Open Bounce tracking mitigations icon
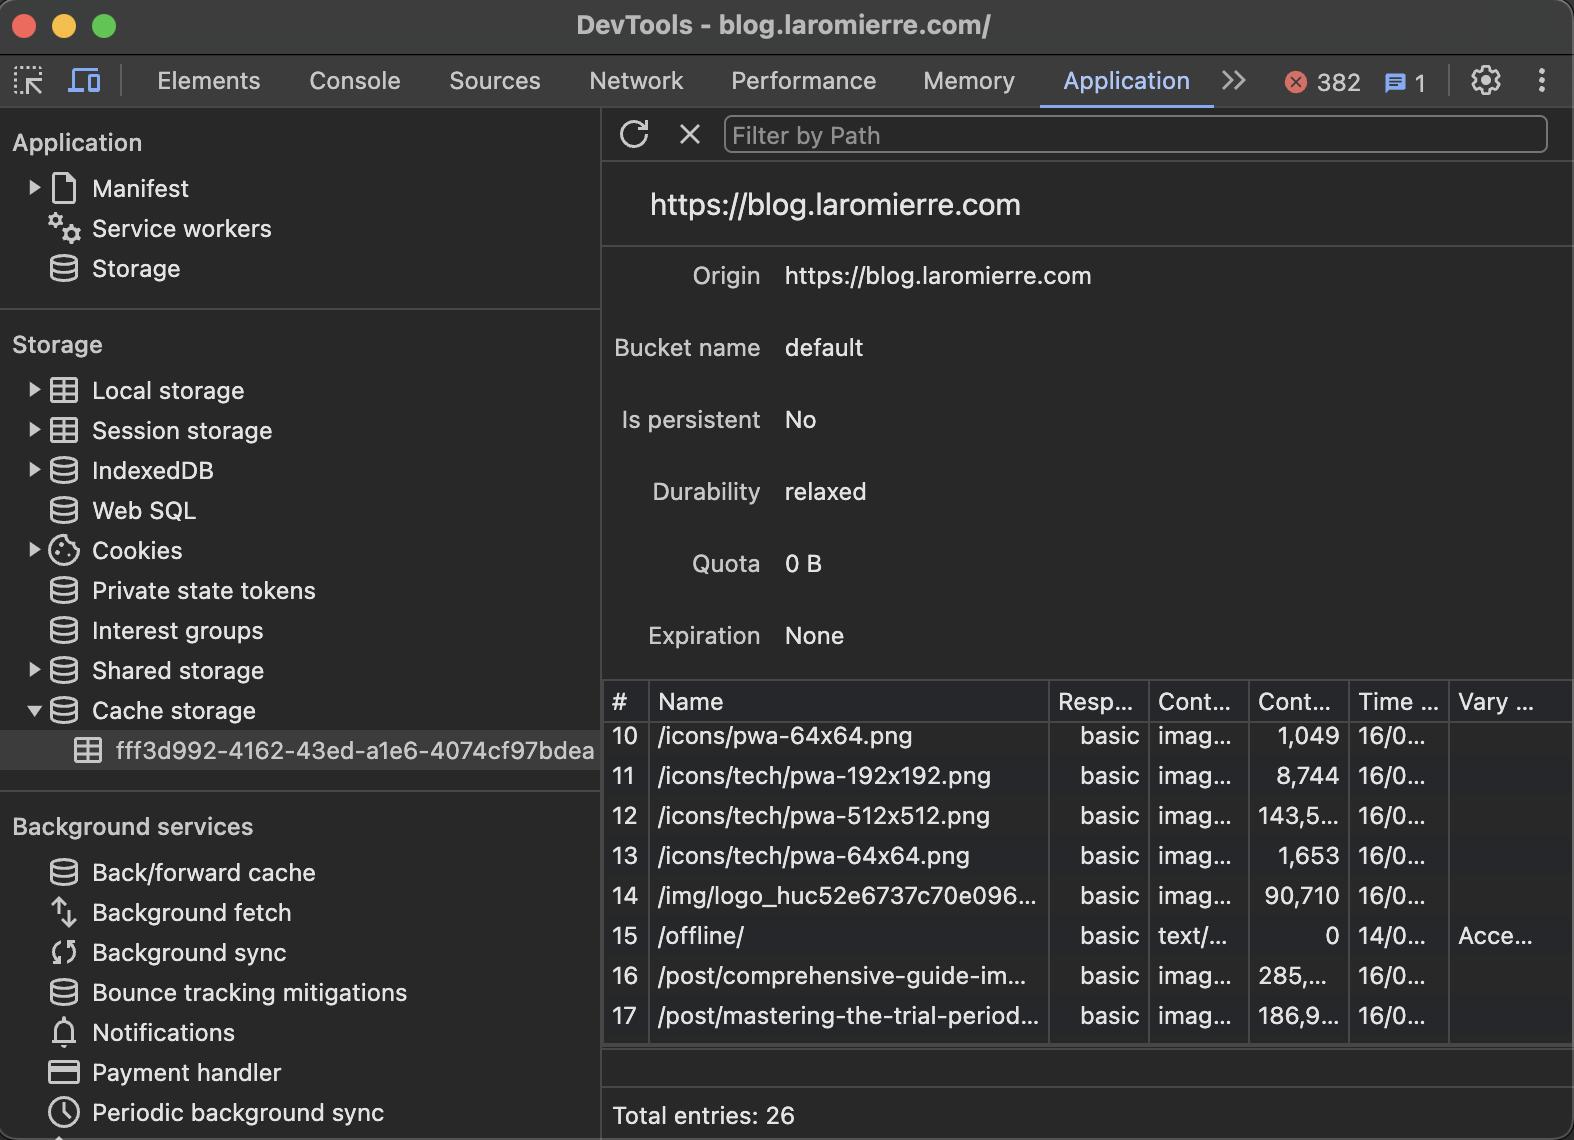Image resolution: width=1574 pixels, height=1140 pixels. (64, 992)
